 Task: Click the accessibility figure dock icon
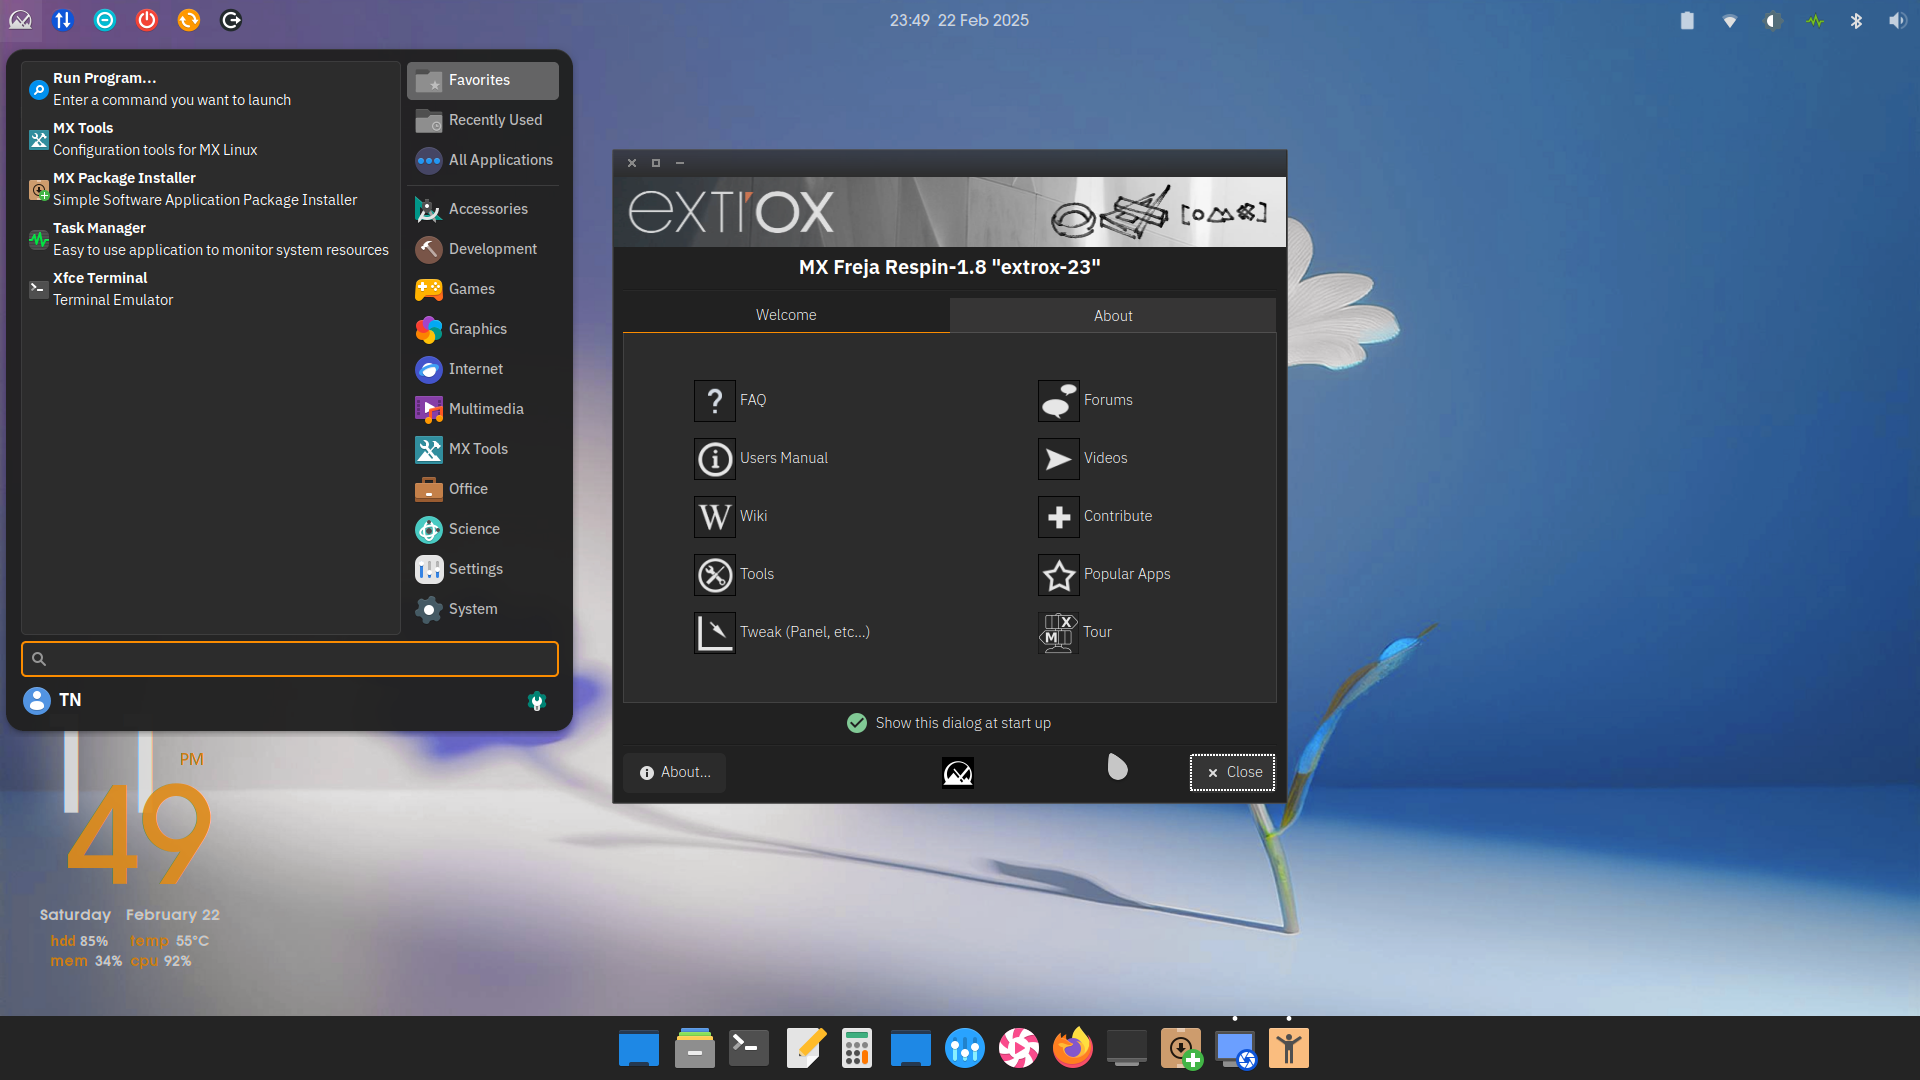[1288, 1048]
